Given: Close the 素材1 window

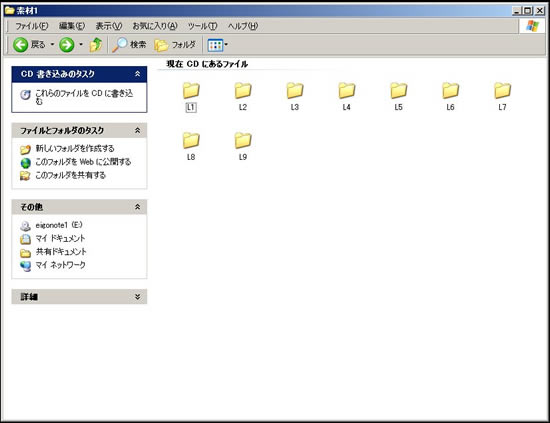Looking at the screenshot, I should pyautogui.click(x=540, y=11).
